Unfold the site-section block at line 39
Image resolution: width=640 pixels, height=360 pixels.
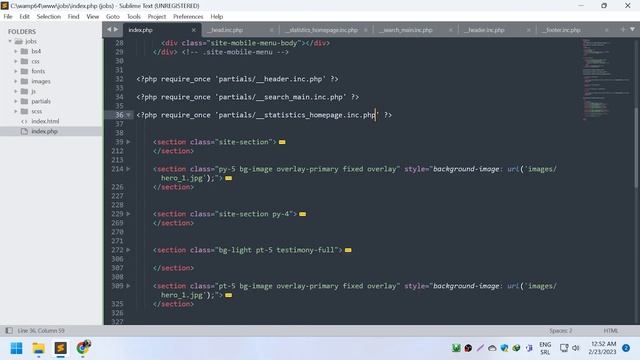pyautogui.click(x=128, y=142)
